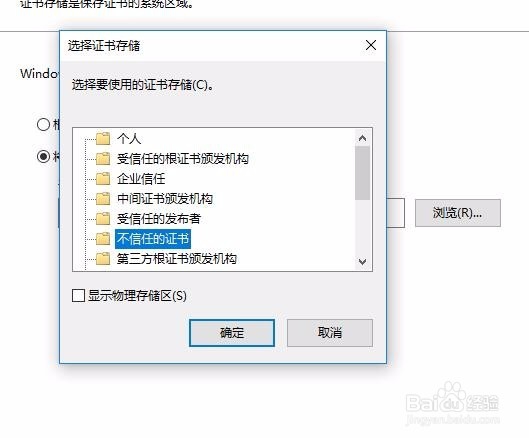The image size is (529, 438).
Task: Select the checked lower radio button
Action: (x=44, y=156)
